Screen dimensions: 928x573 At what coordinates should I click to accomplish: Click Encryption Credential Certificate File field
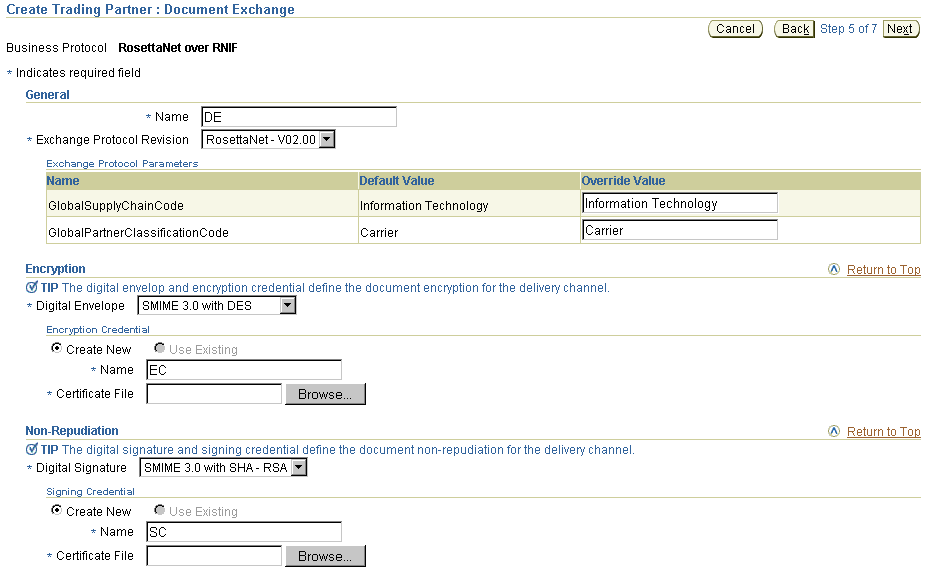[x=214, y=394]
